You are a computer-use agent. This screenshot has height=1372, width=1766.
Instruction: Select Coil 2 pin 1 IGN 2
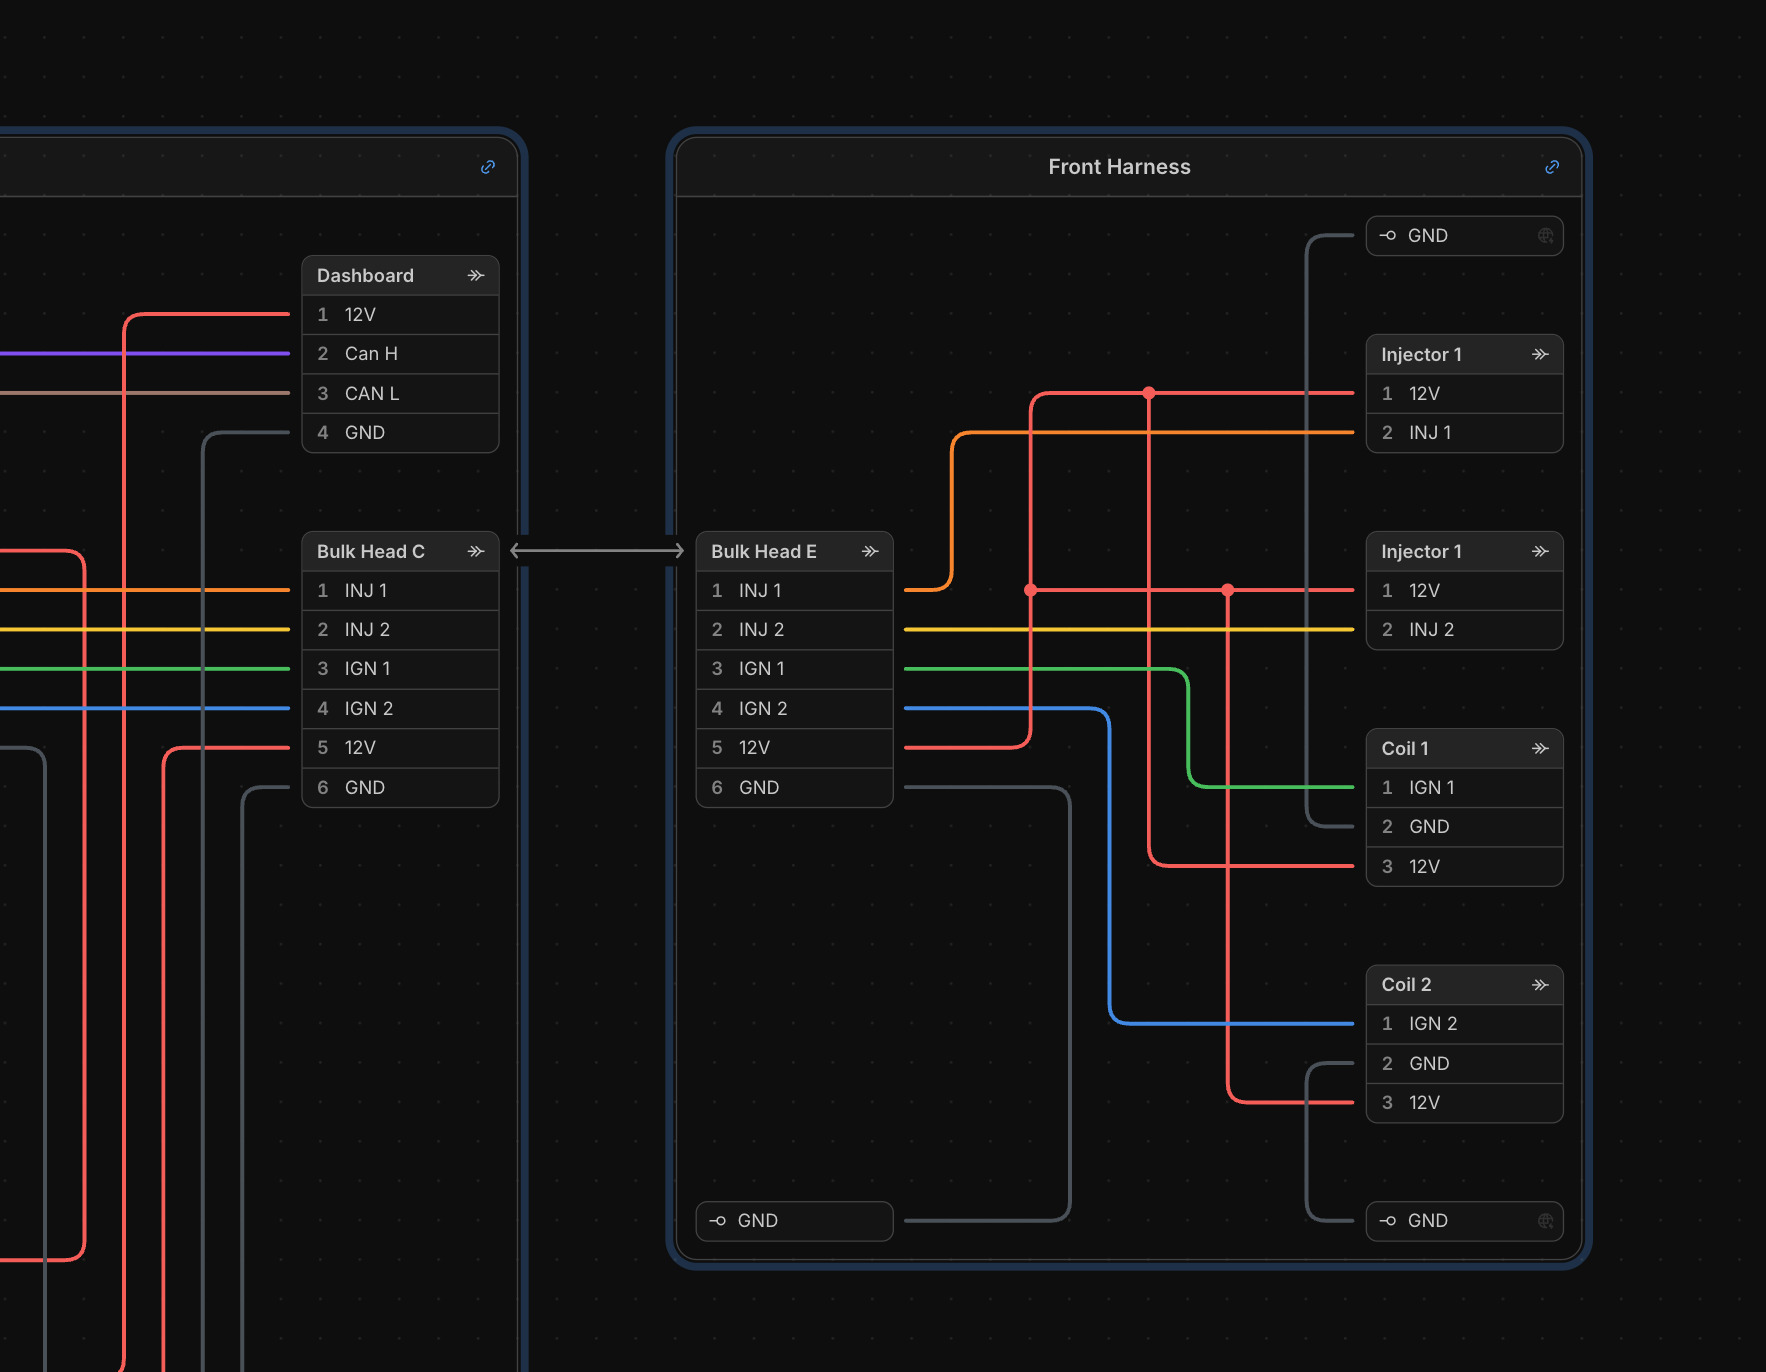[x=1464, y=1024]
